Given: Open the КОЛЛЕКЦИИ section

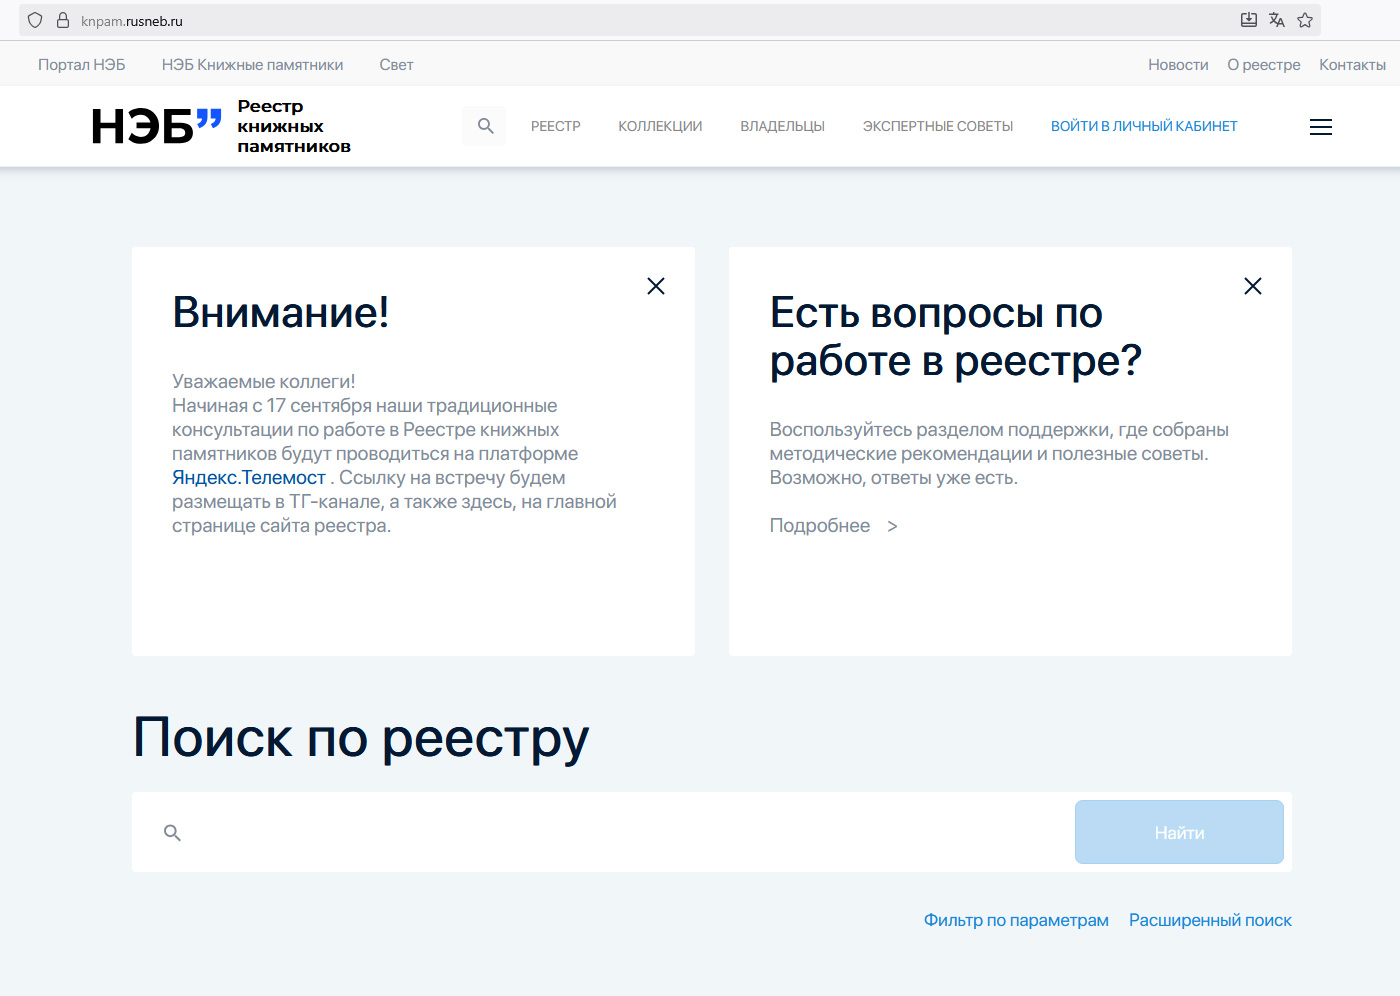Looking at the screenshot, I should [660, 126].
